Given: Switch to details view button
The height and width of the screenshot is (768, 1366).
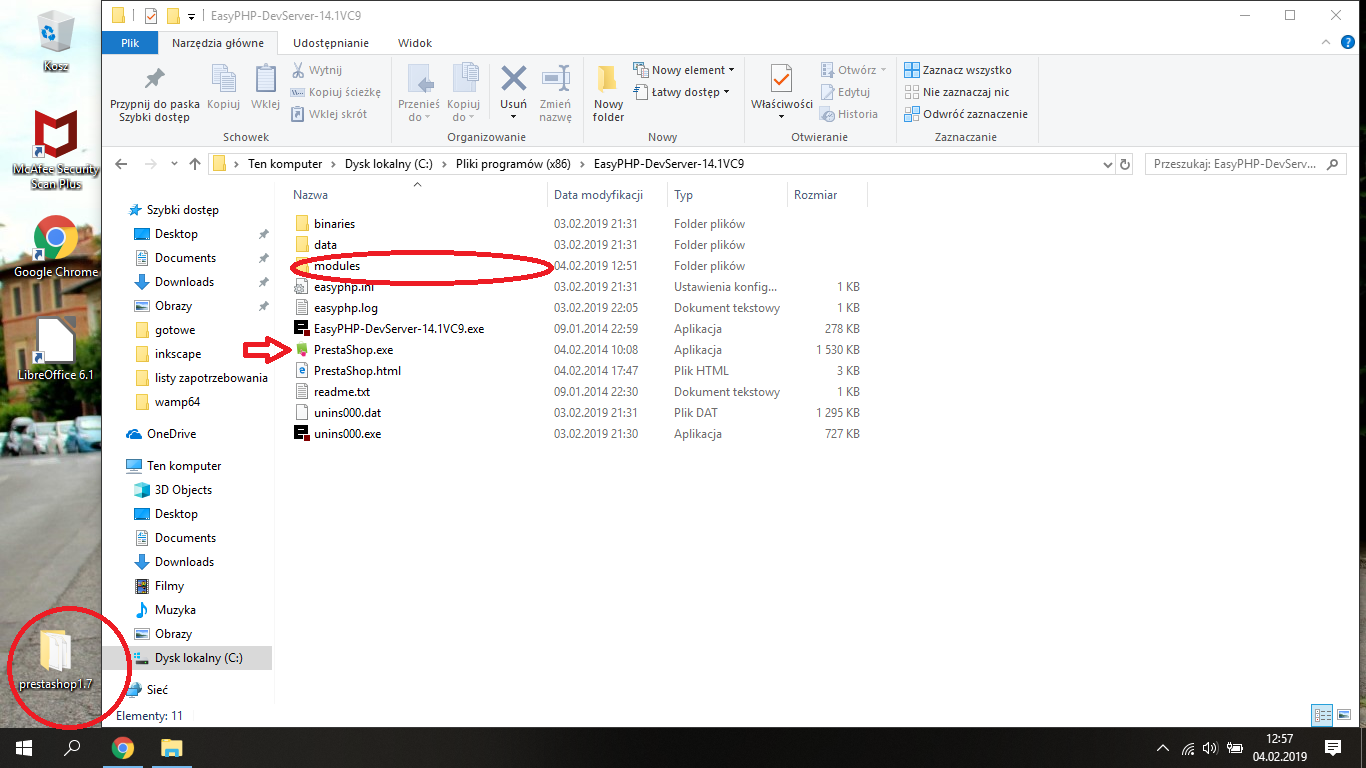Looking at the screenshot, I should (x=1322, y=715).
